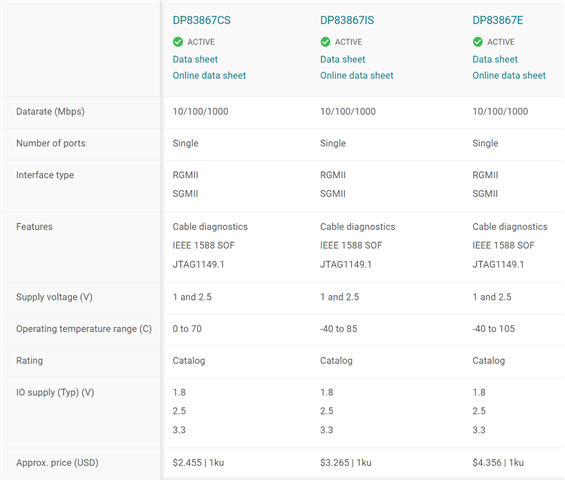The height and width of the screenshot is (480, 565).
Task: Click SGMII interface in DP83867IS column
Action: [x=333, y=194]
